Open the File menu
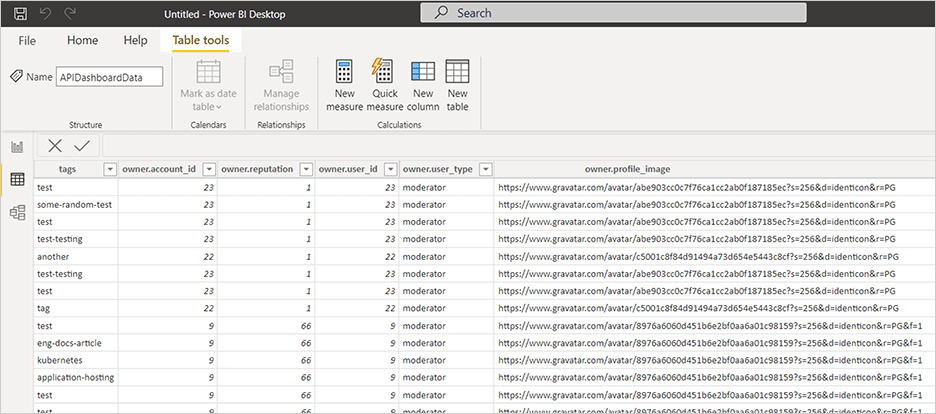This screenshot has width=936, height=414. 27,41
